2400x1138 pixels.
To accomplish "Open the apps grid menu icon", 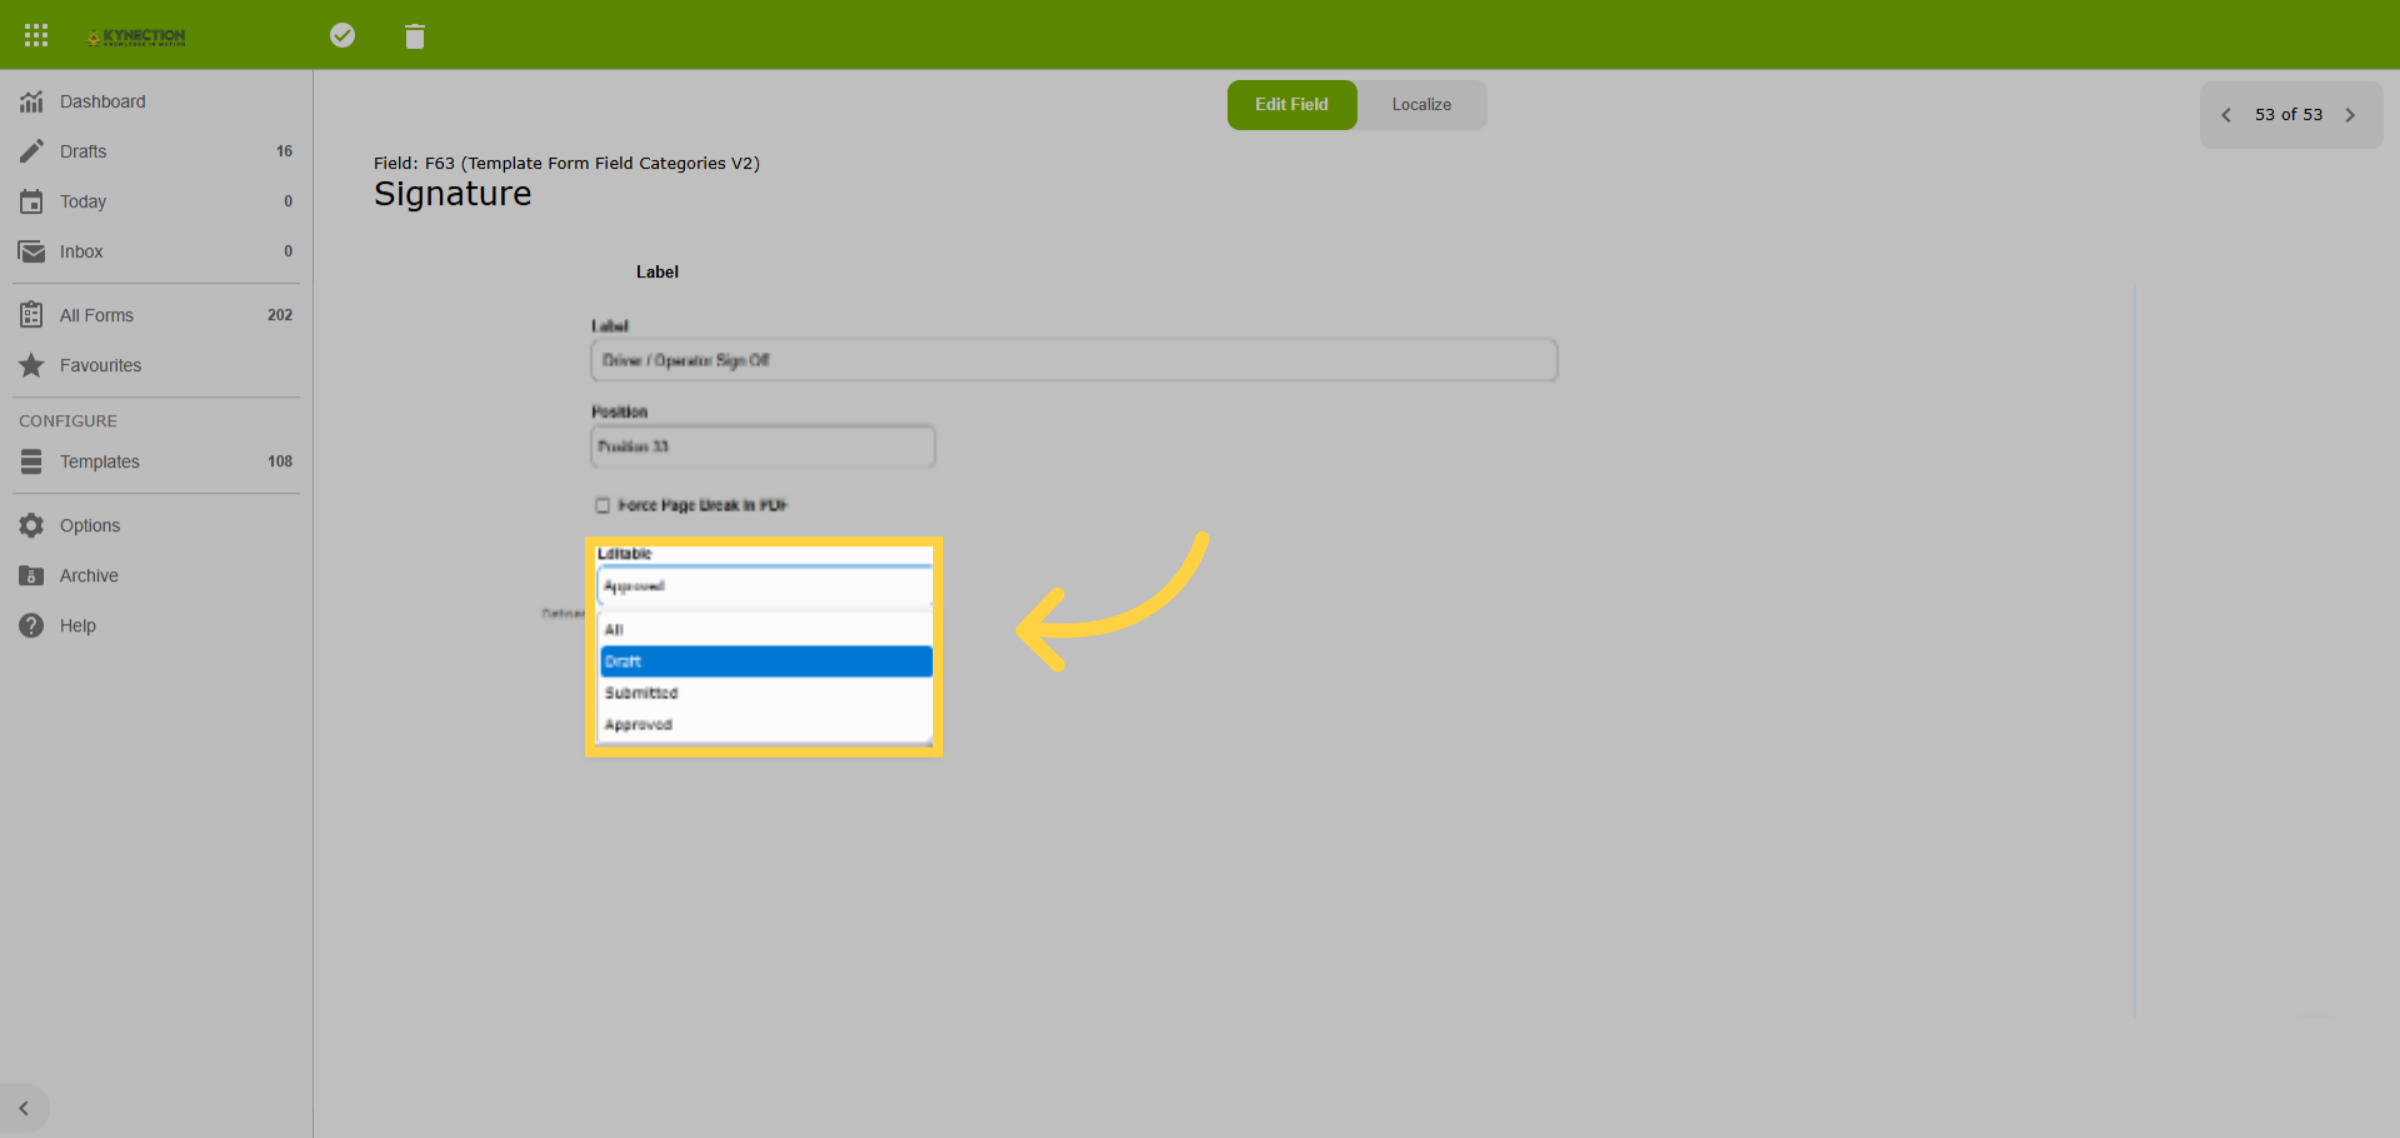I will pos(36,36).
